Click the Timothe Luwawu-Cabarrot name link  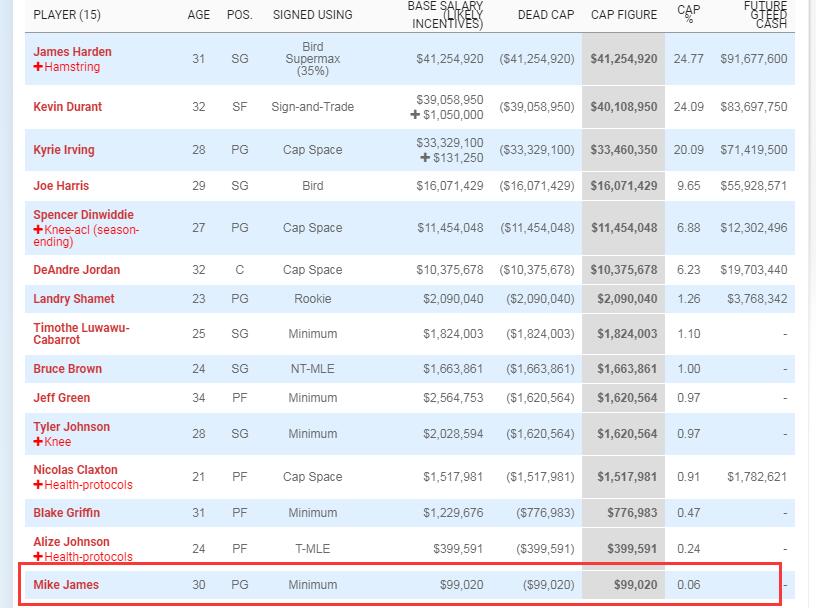(81, 334)
